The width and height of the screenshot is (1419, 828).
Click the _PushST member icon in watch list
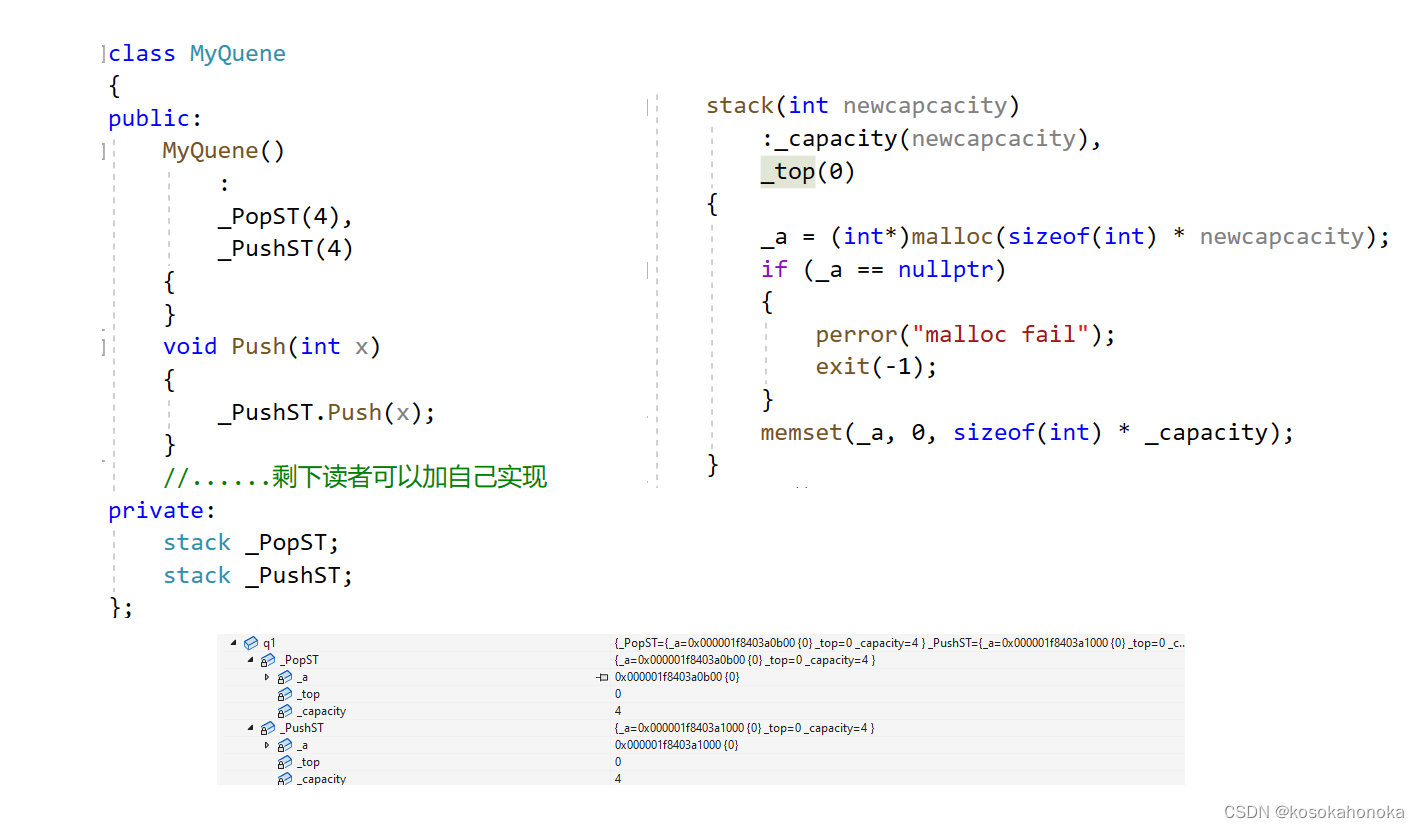point(268,728)
